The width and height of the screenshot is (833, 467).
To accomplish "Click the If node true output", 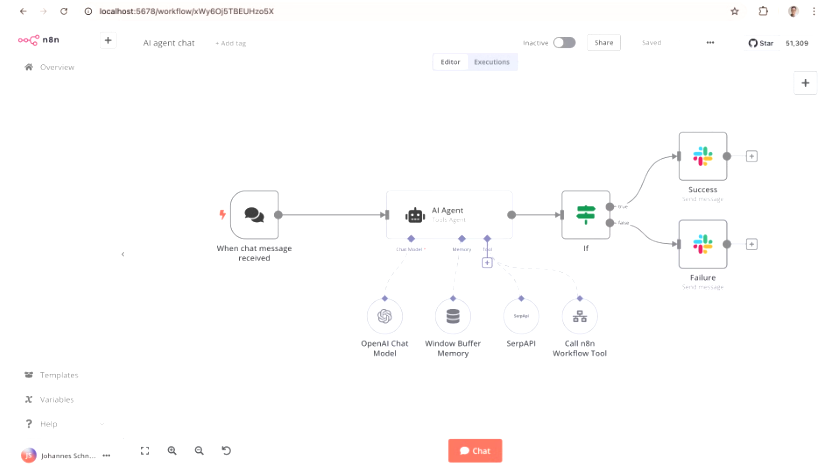I will [x=610, y=207].
